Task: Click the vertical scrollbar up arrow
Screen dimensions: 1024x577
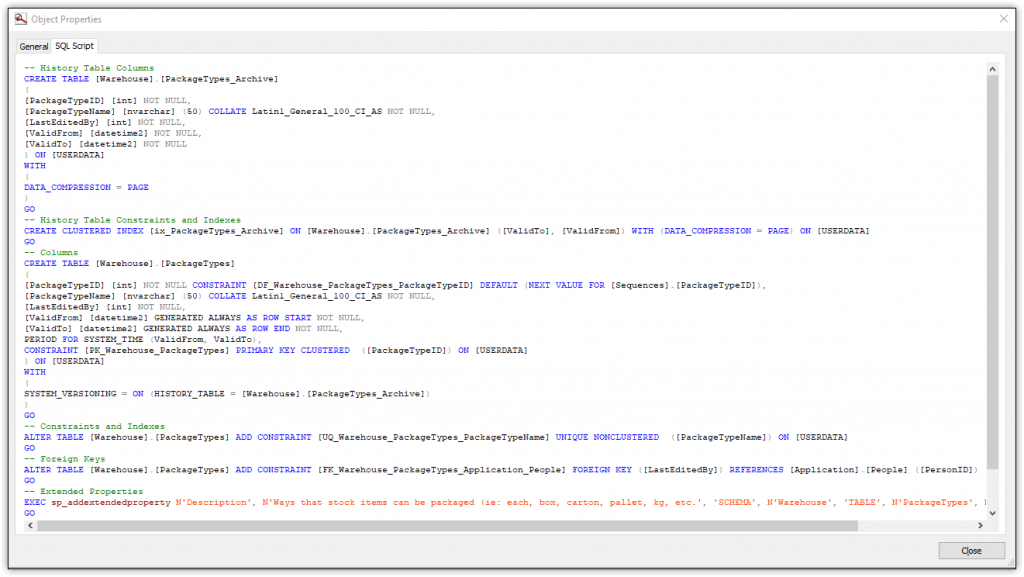Action: point(994,69)
